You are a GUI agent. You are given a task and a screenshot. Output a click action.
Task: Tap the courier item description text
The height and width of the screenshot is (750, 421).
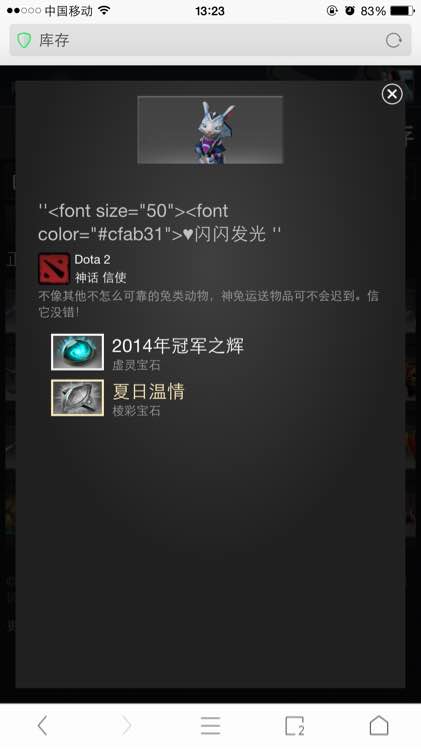pos(209,304)
